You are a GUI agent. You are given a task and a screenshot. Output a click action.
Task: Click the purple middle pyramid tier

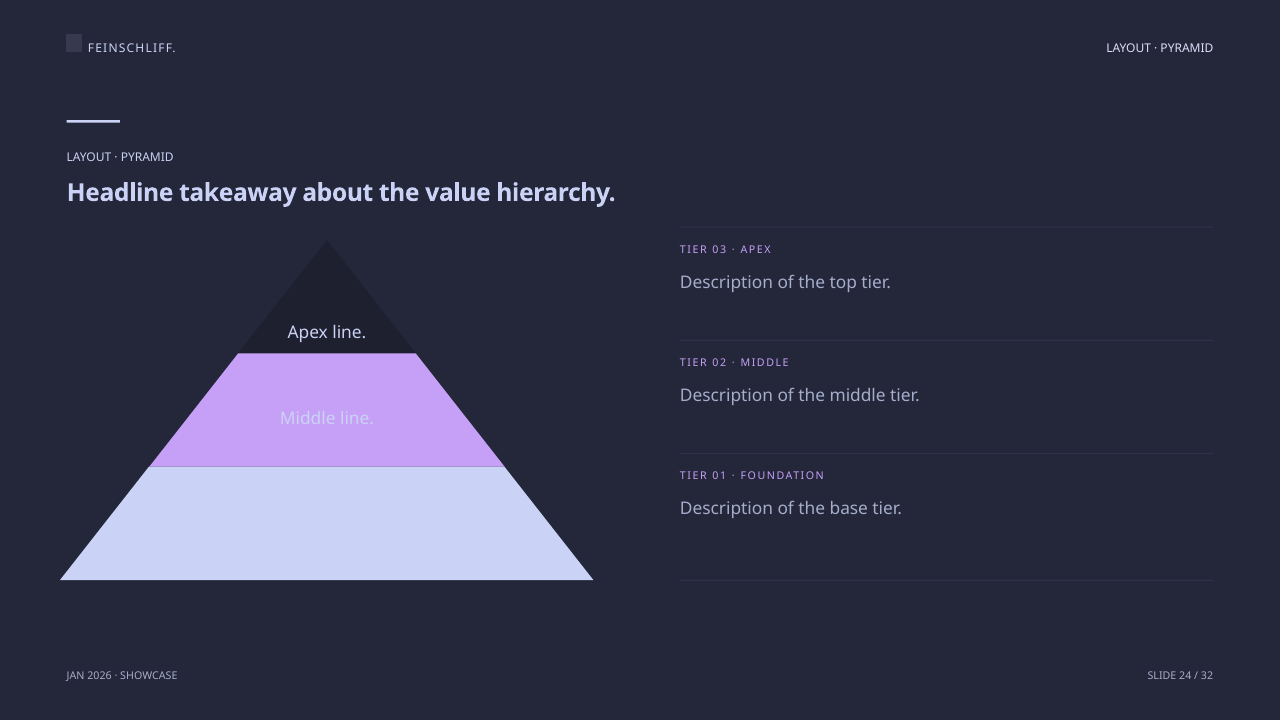pos(327,410)
